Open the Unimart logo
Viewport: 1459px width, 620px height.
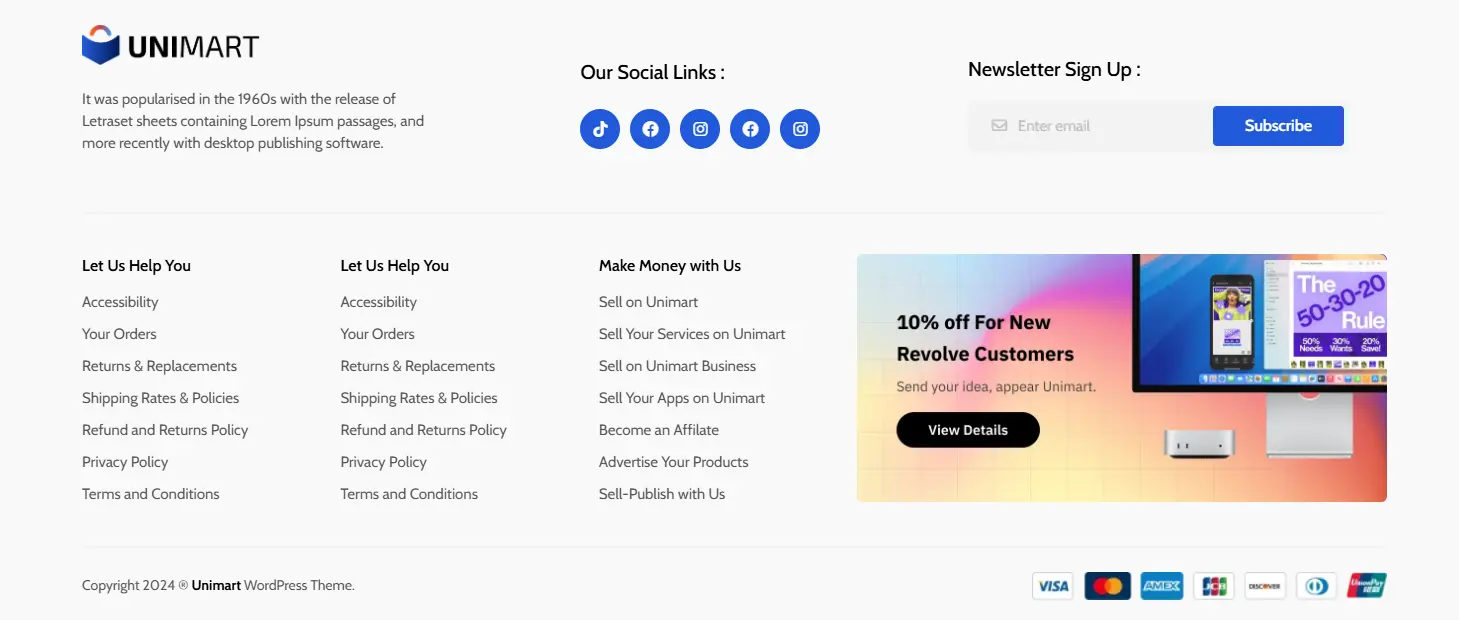point(168,43)
